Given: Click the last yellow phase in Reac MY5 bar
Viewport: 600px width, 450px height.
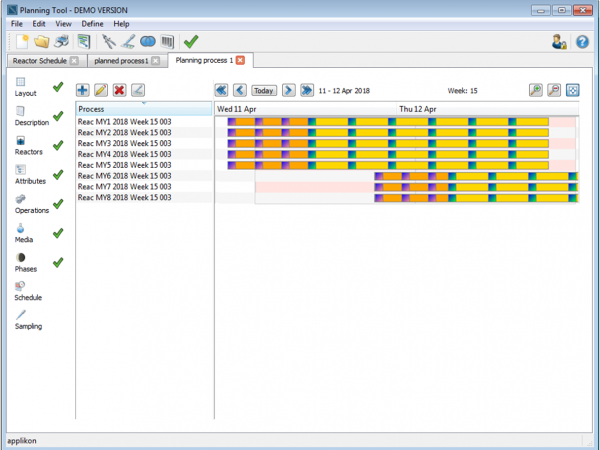Looking at the screenshot, I should 532,165.
